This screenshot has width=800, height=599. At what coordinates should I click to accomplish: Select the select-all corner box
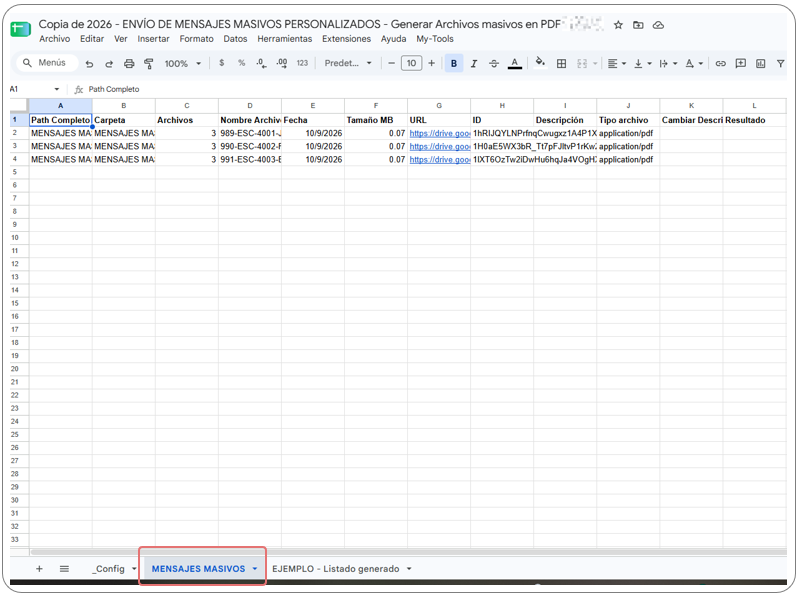point(19,106)
